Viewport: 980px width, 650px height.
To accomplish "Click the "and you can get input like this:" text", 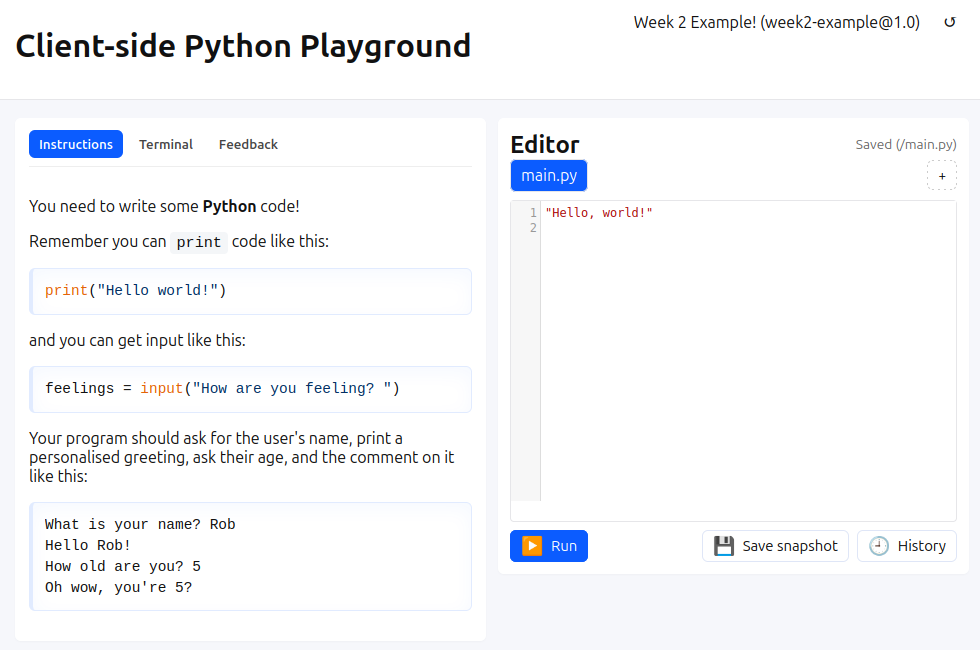I will click(x=138, y=340).
